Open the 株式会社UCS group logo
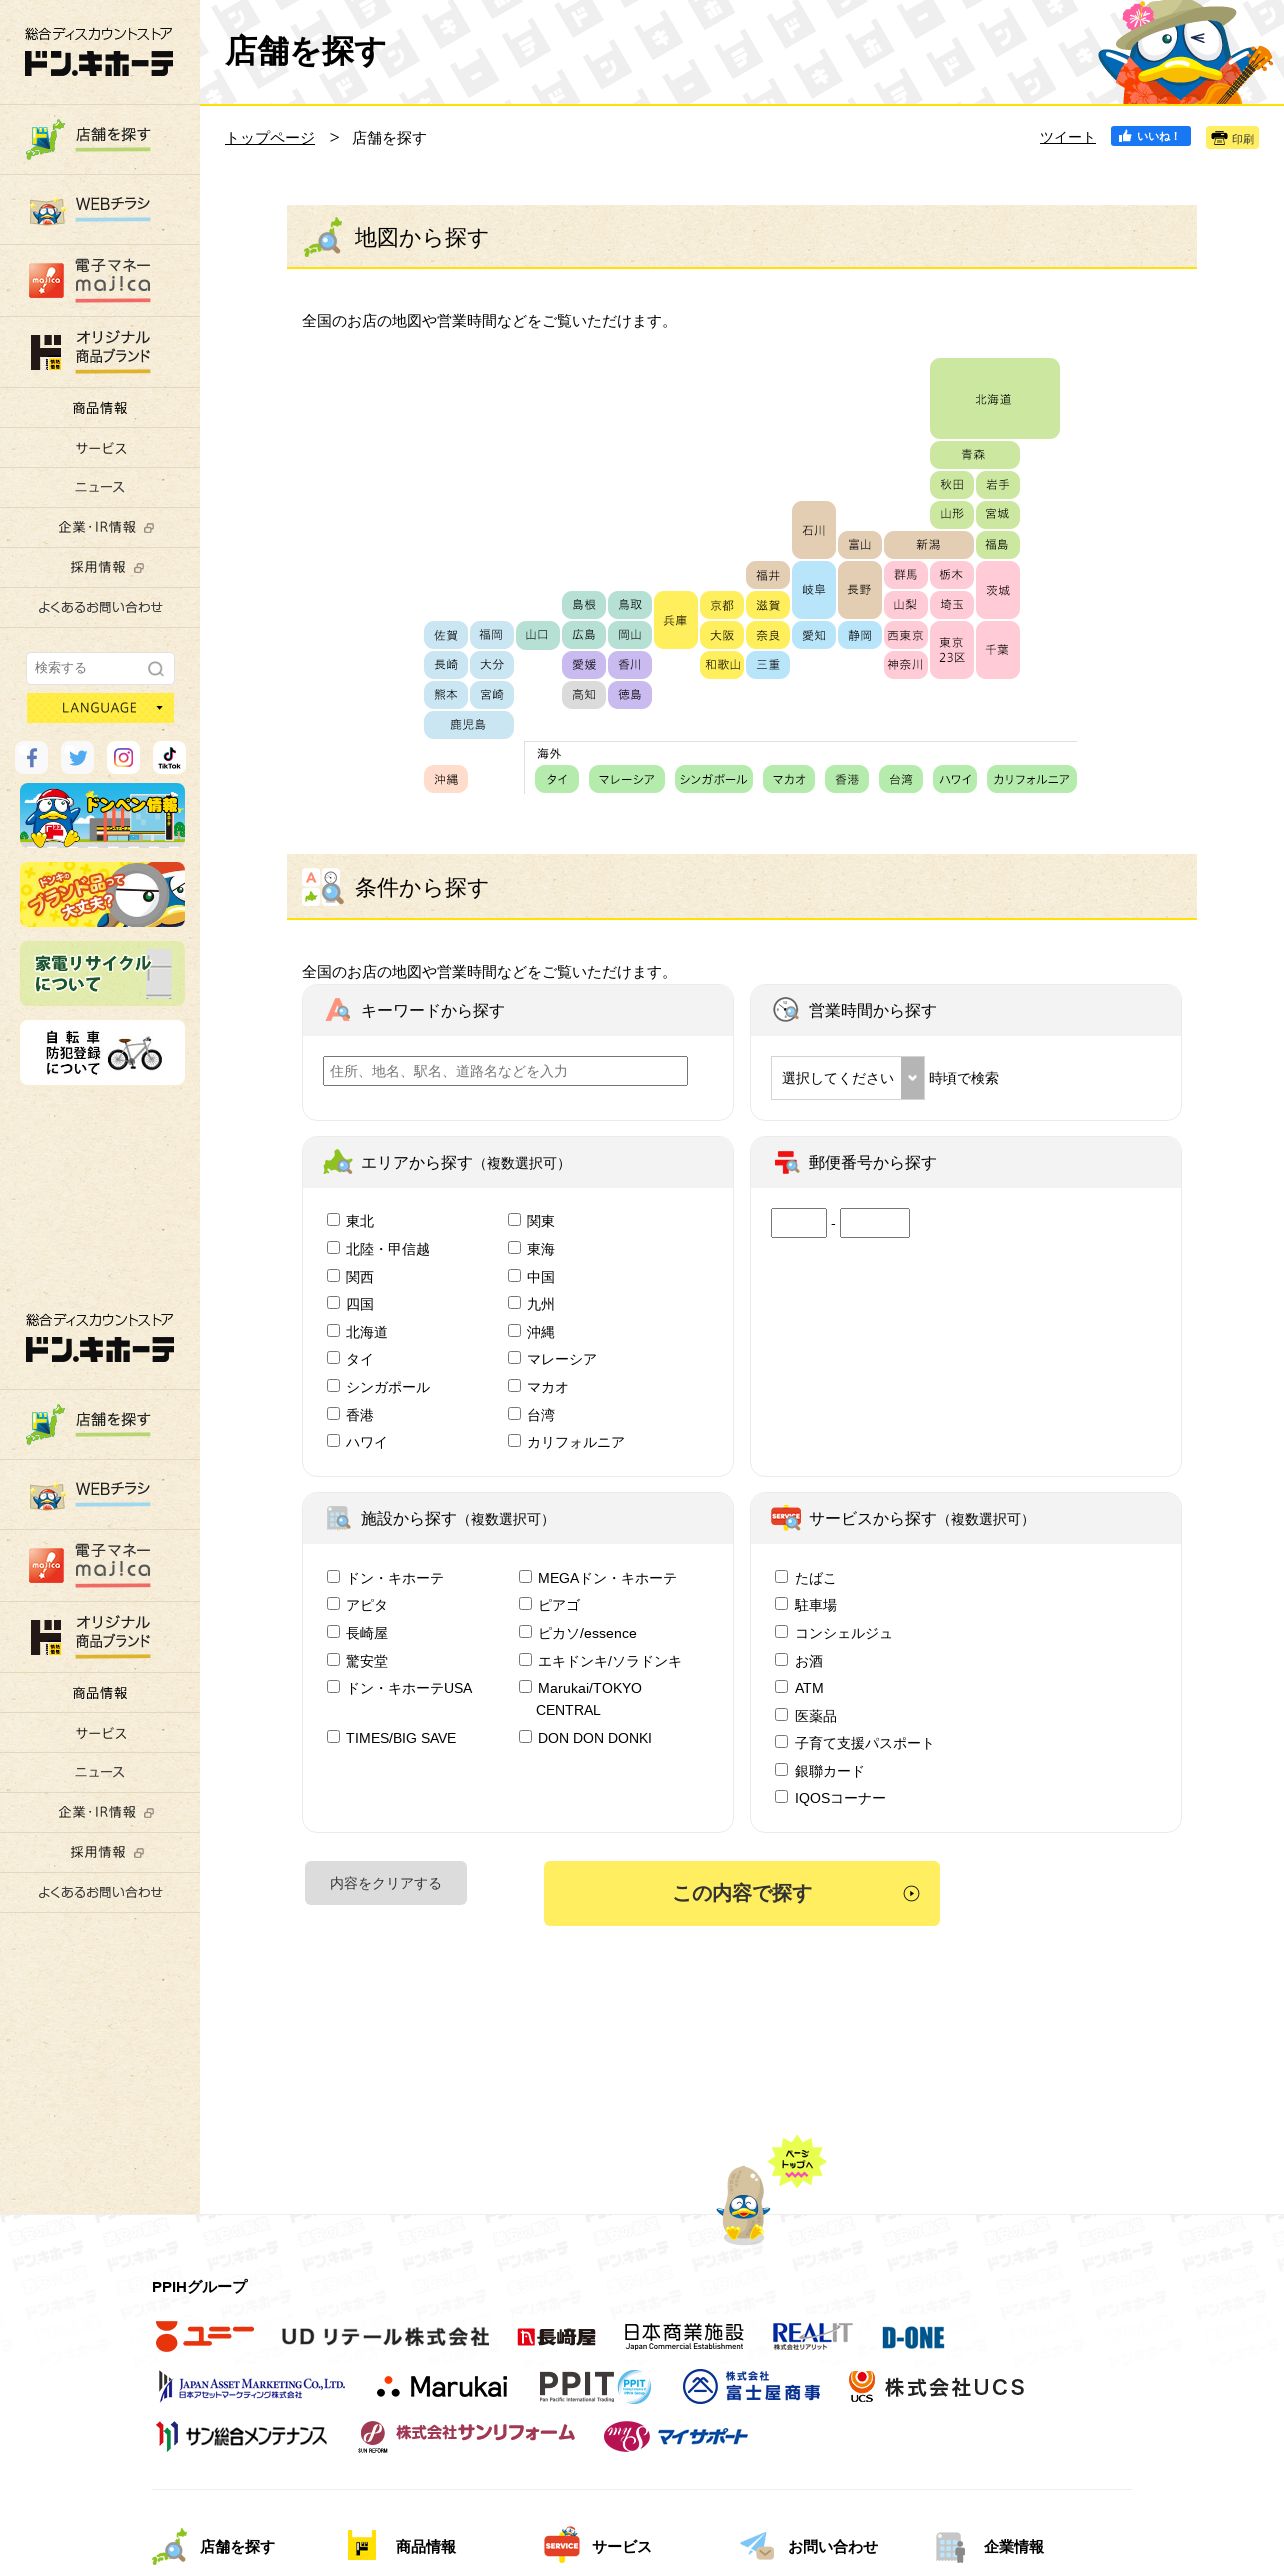The image size is (1284, 2568). click(x=936, y=2386)
